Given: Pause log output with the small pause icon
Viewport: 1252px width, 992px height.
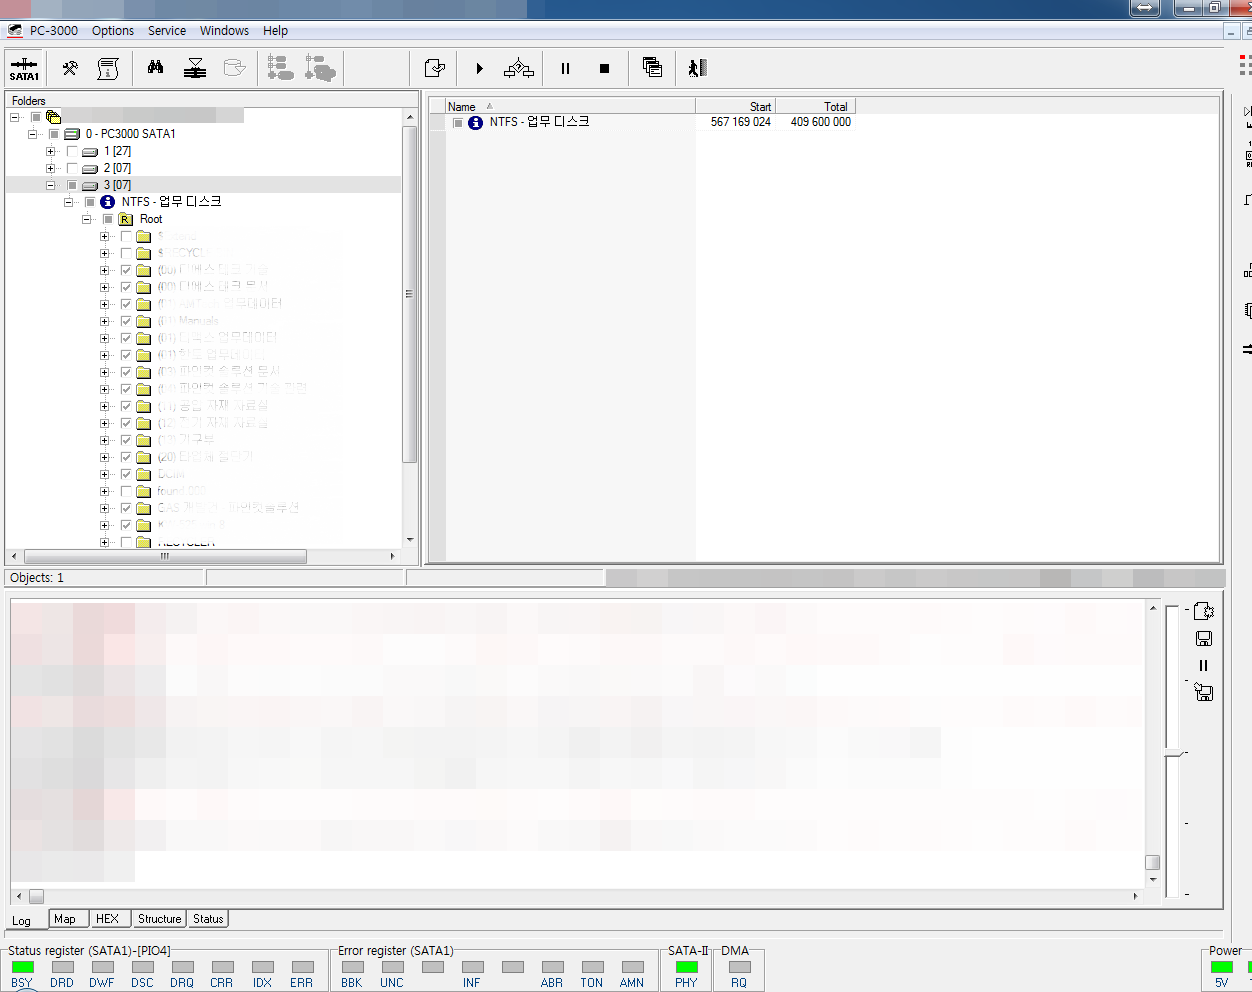Looking at the screenshot, I should [1203, 665].
